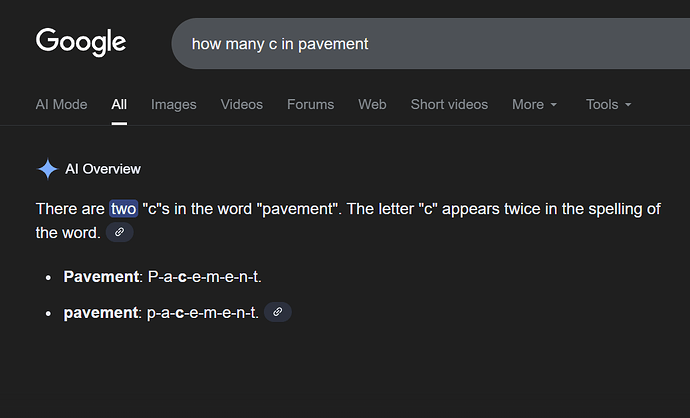Open the Videos tab

tap(242, 104)
